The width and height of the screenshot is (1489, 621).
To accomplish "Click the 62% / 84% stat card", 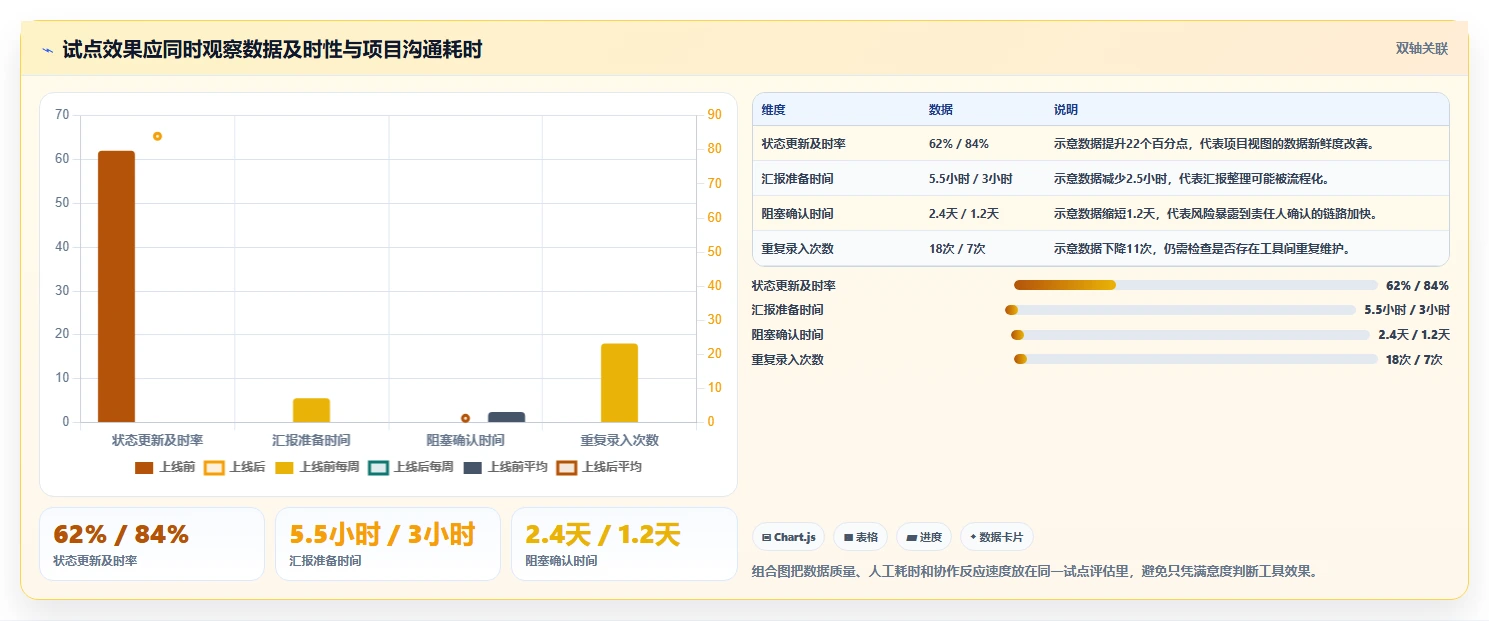I will tap(152, 544).
